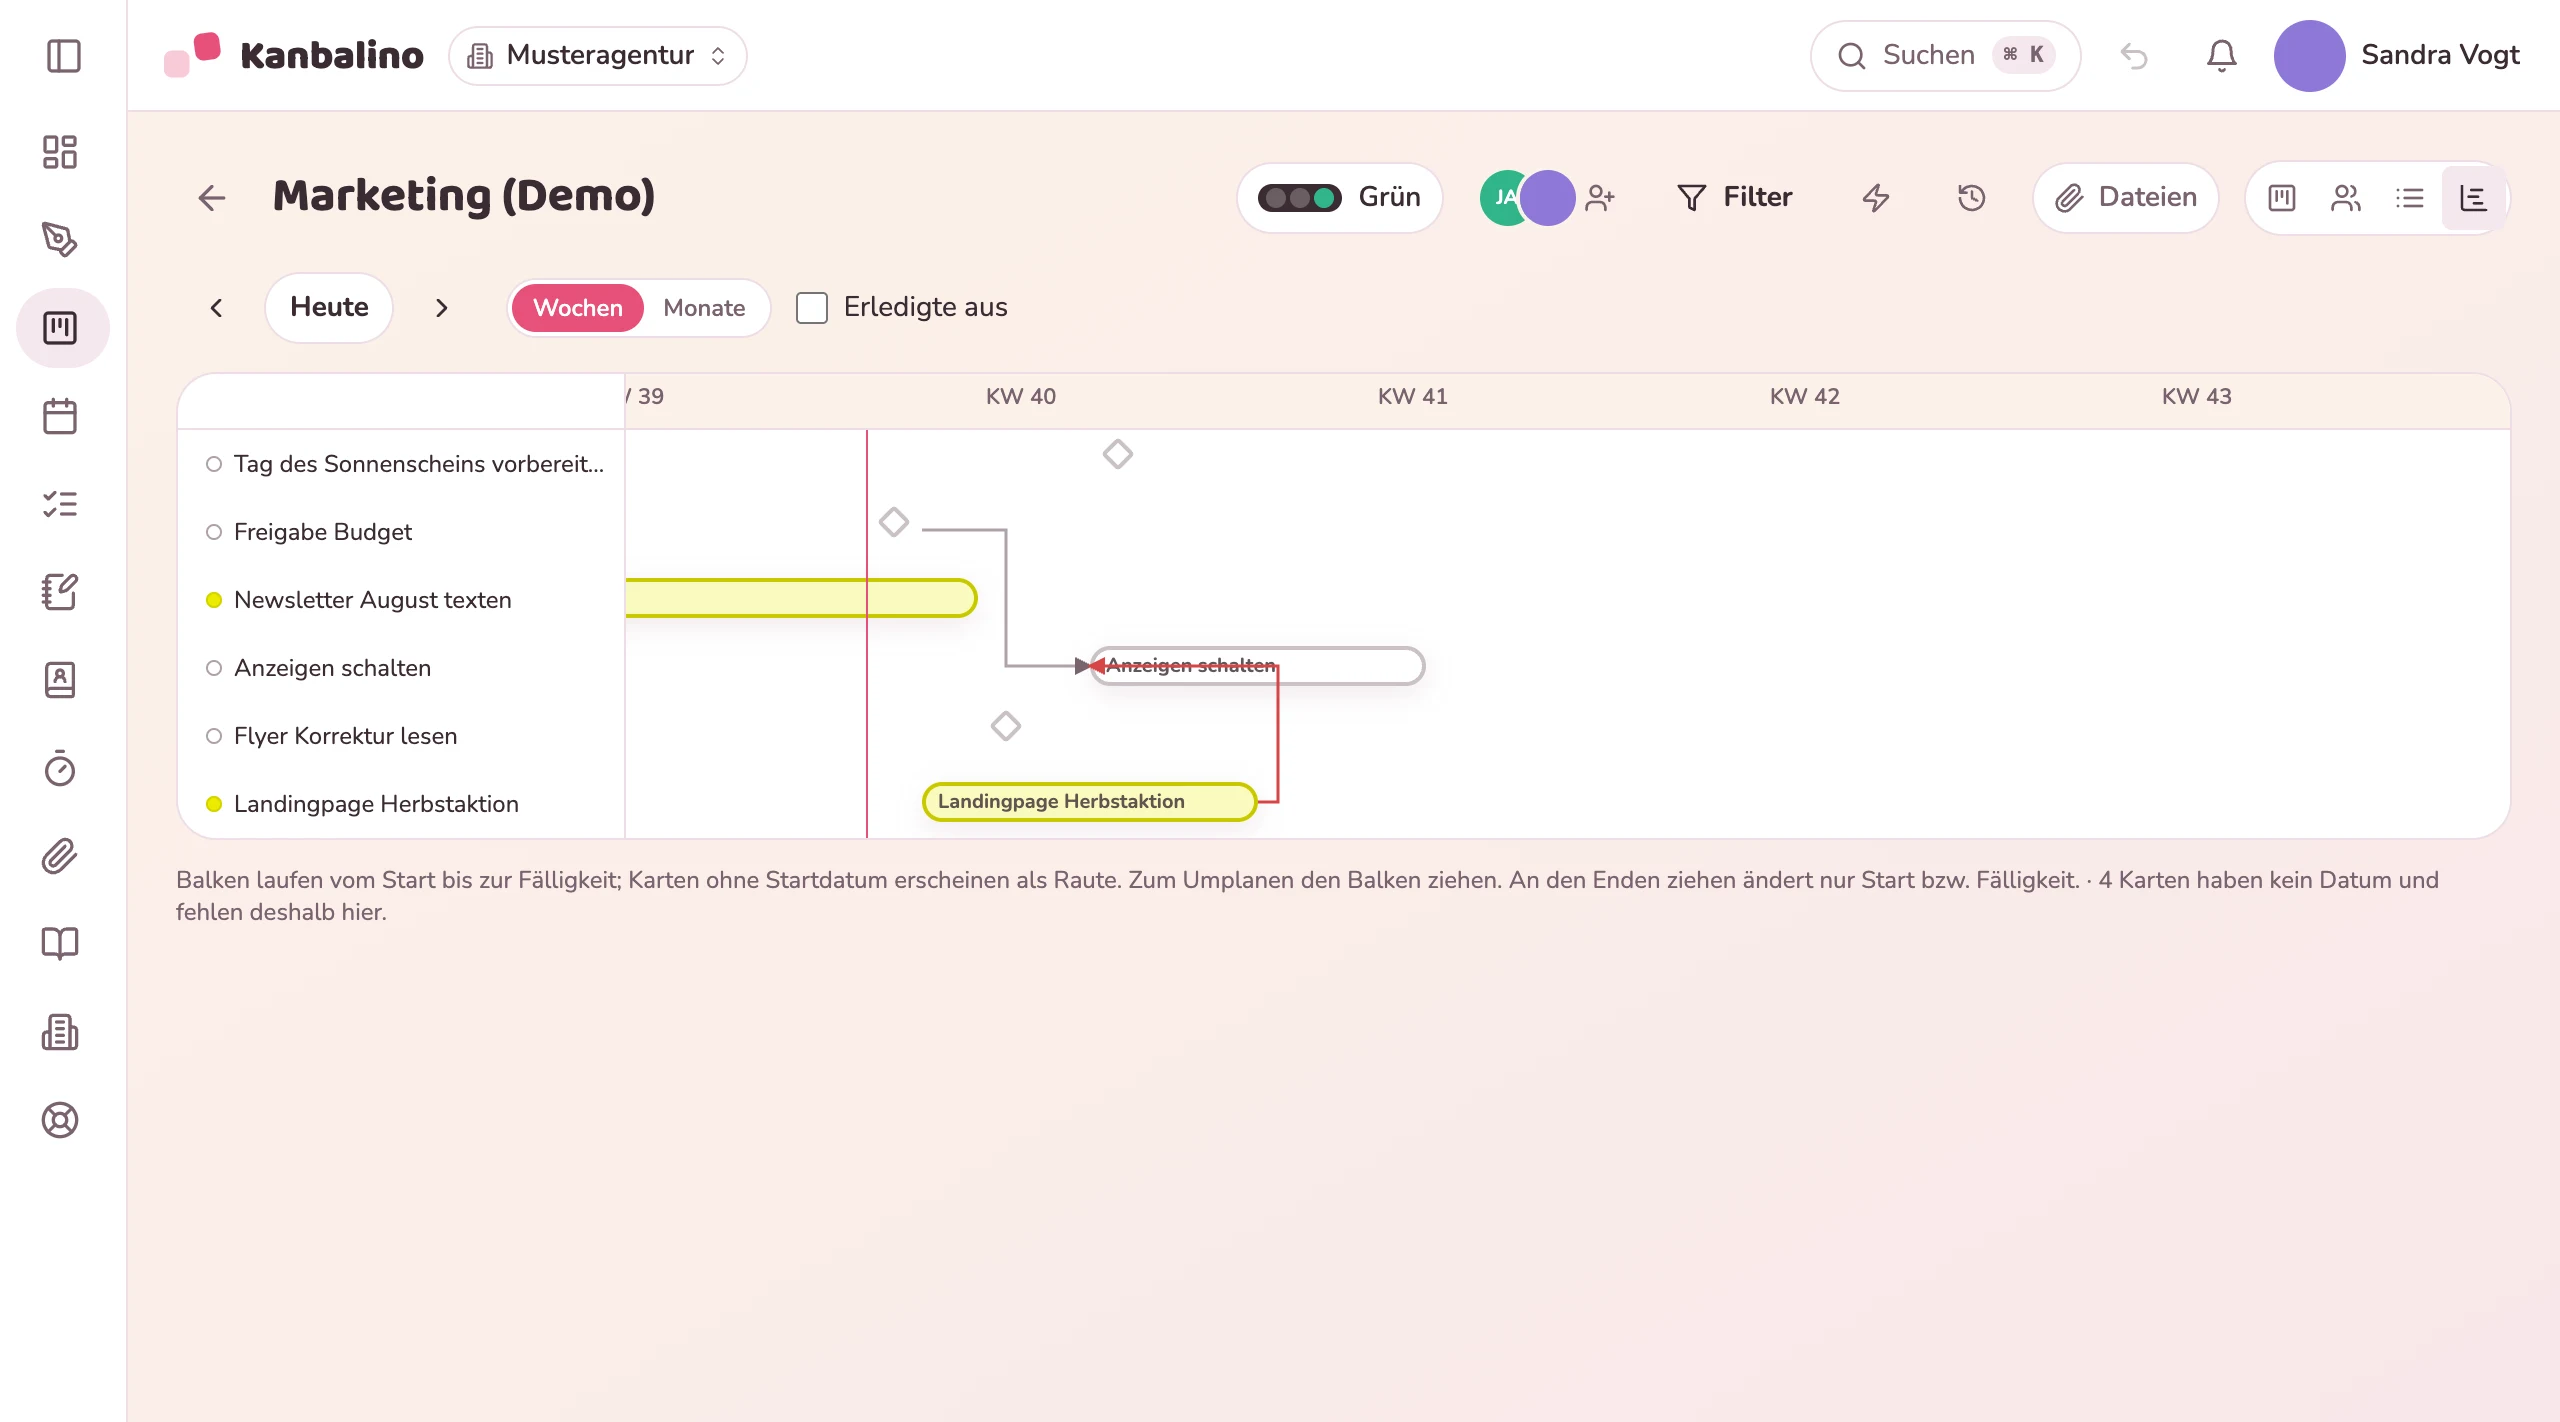Click the Flyer Korrektur lesen row label
2560x1422 pixels.
point(345,736)
